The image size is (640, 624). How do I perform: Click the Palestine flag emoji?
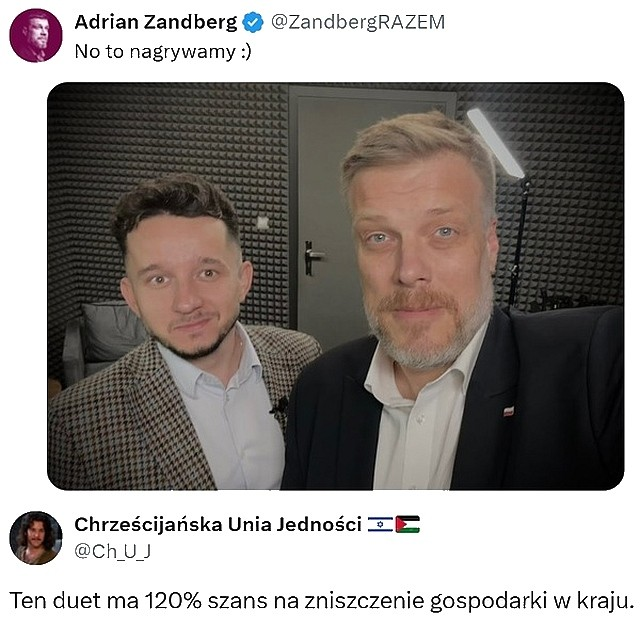click(x=407, y=524)
